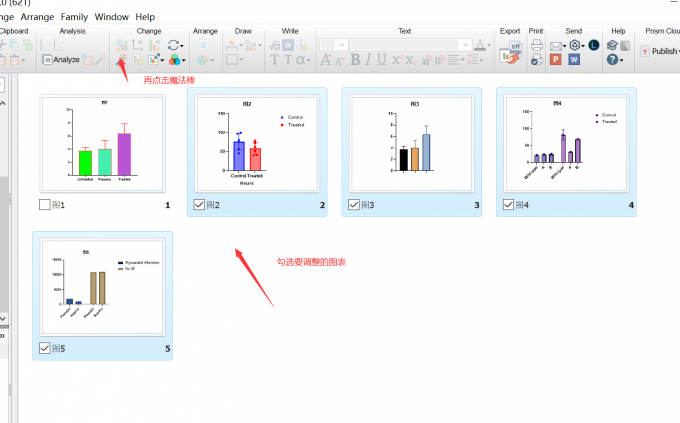Uncheck the 图5 graph checkbox
The image size is (680, 423).
pyautogui.click(x=44, y=348)
